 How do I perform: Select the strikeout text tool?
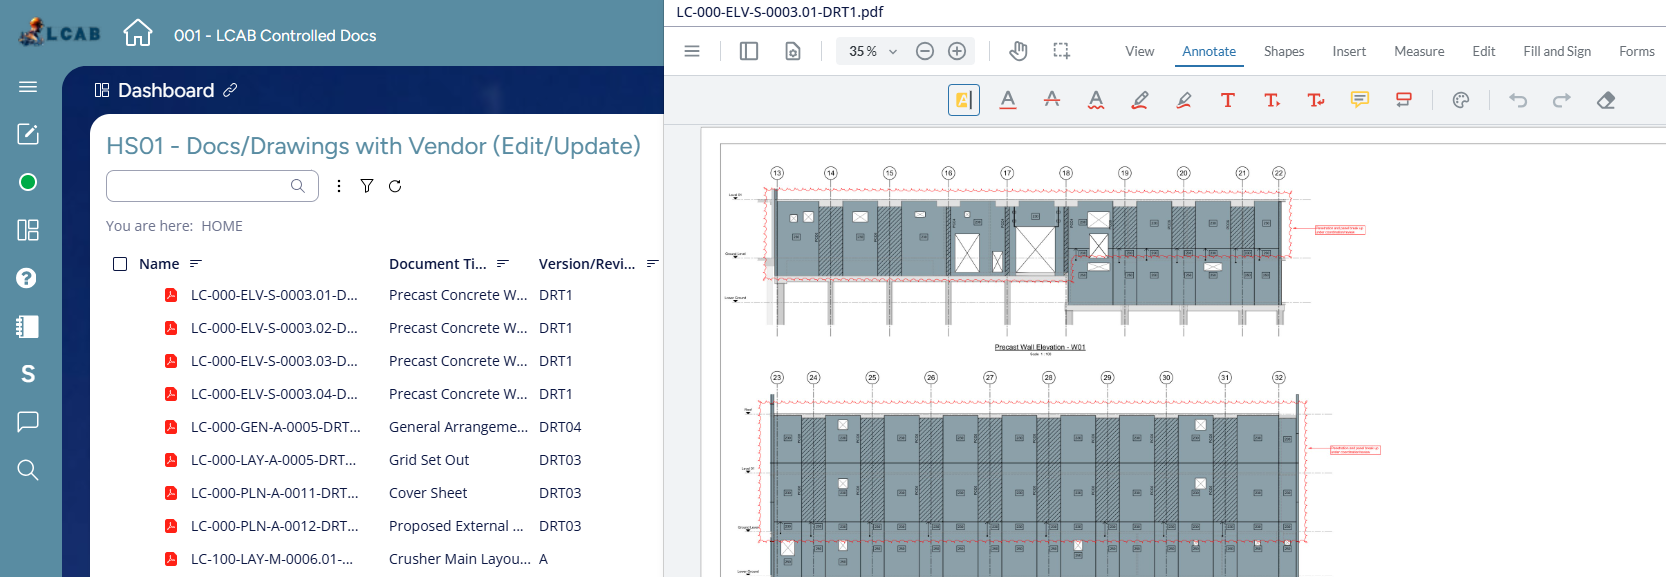[x=1052, y=100]
